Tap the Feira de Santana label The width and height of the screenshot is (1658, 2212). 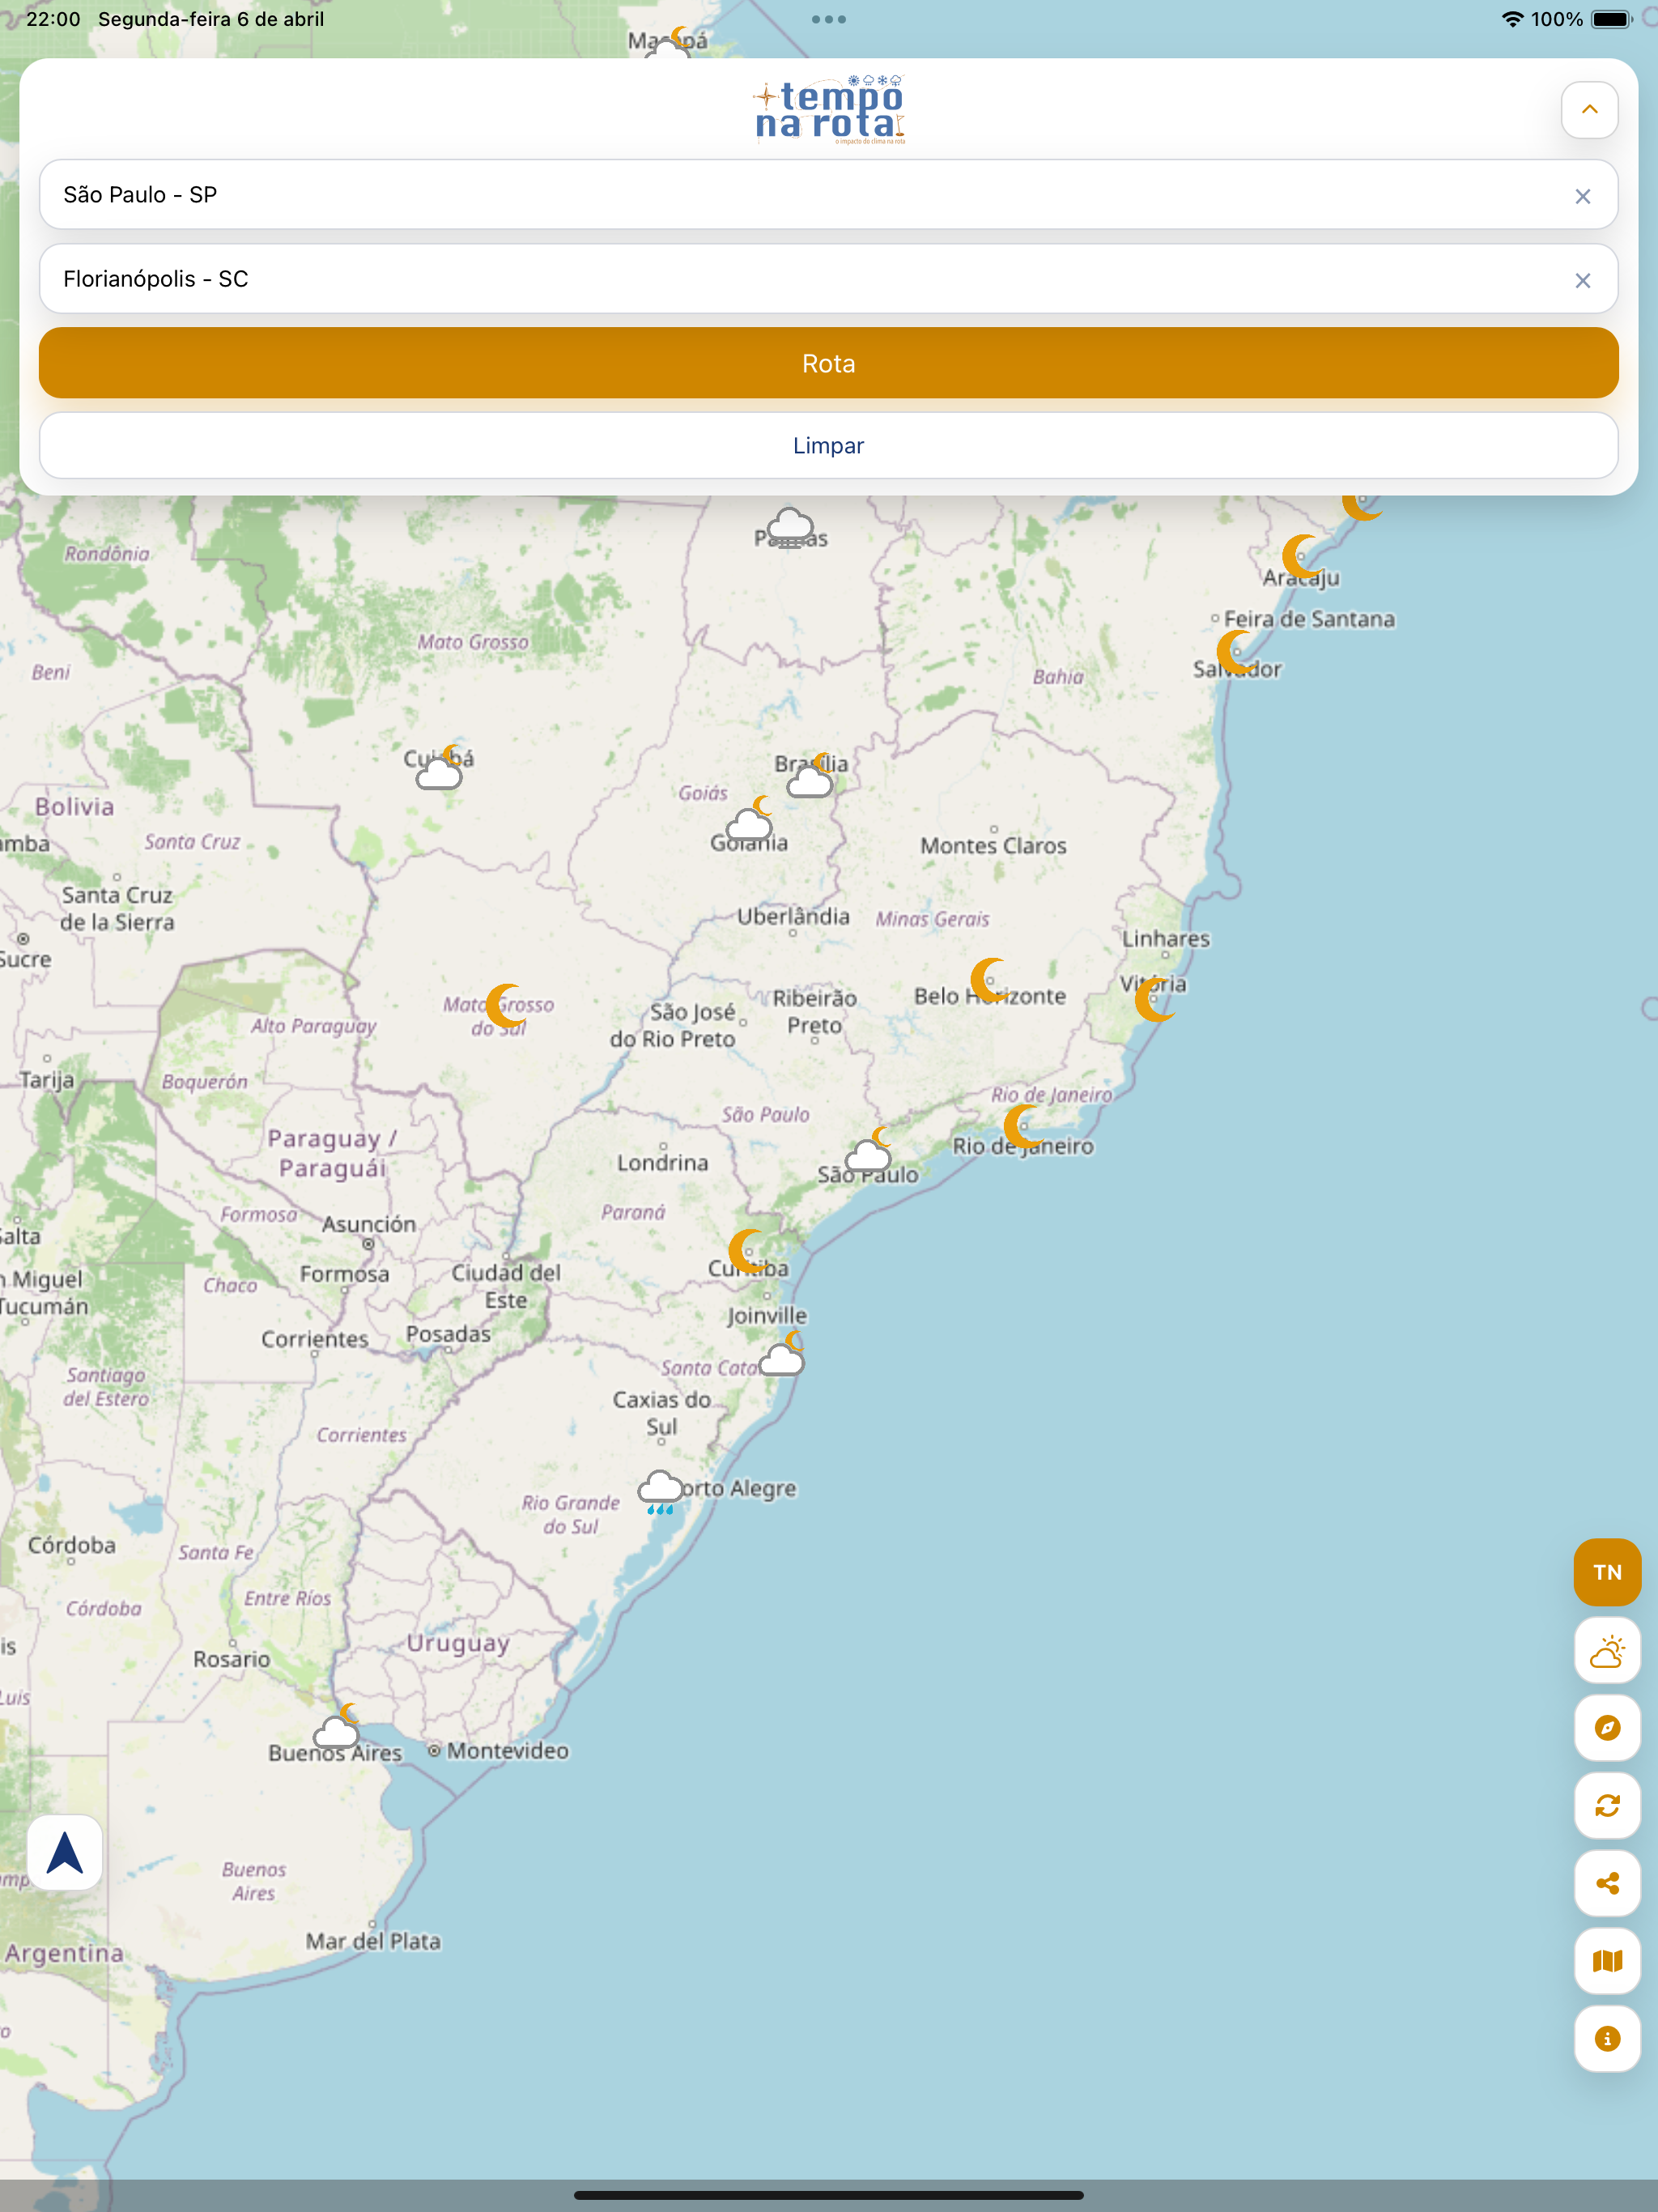[x=1309, y=619]
